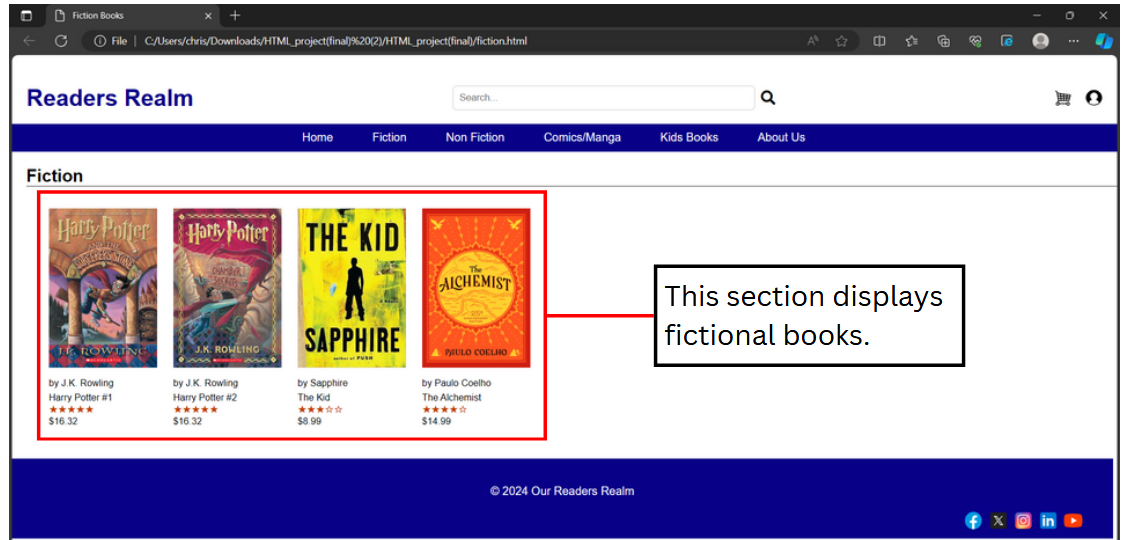Click the © 2024 Our Readers Realm text
This screenshot has width=1133, height=540.
[x=562, y=491]
